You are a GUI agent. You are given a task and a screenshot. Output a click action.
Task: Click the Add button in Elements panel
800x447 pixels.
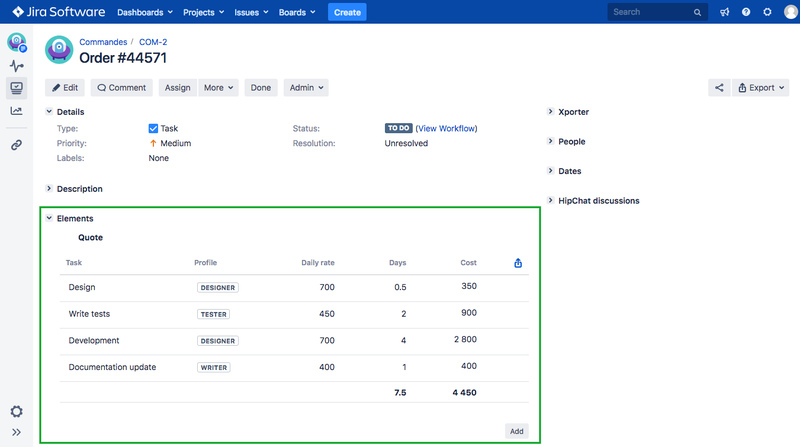coord(516,431)
